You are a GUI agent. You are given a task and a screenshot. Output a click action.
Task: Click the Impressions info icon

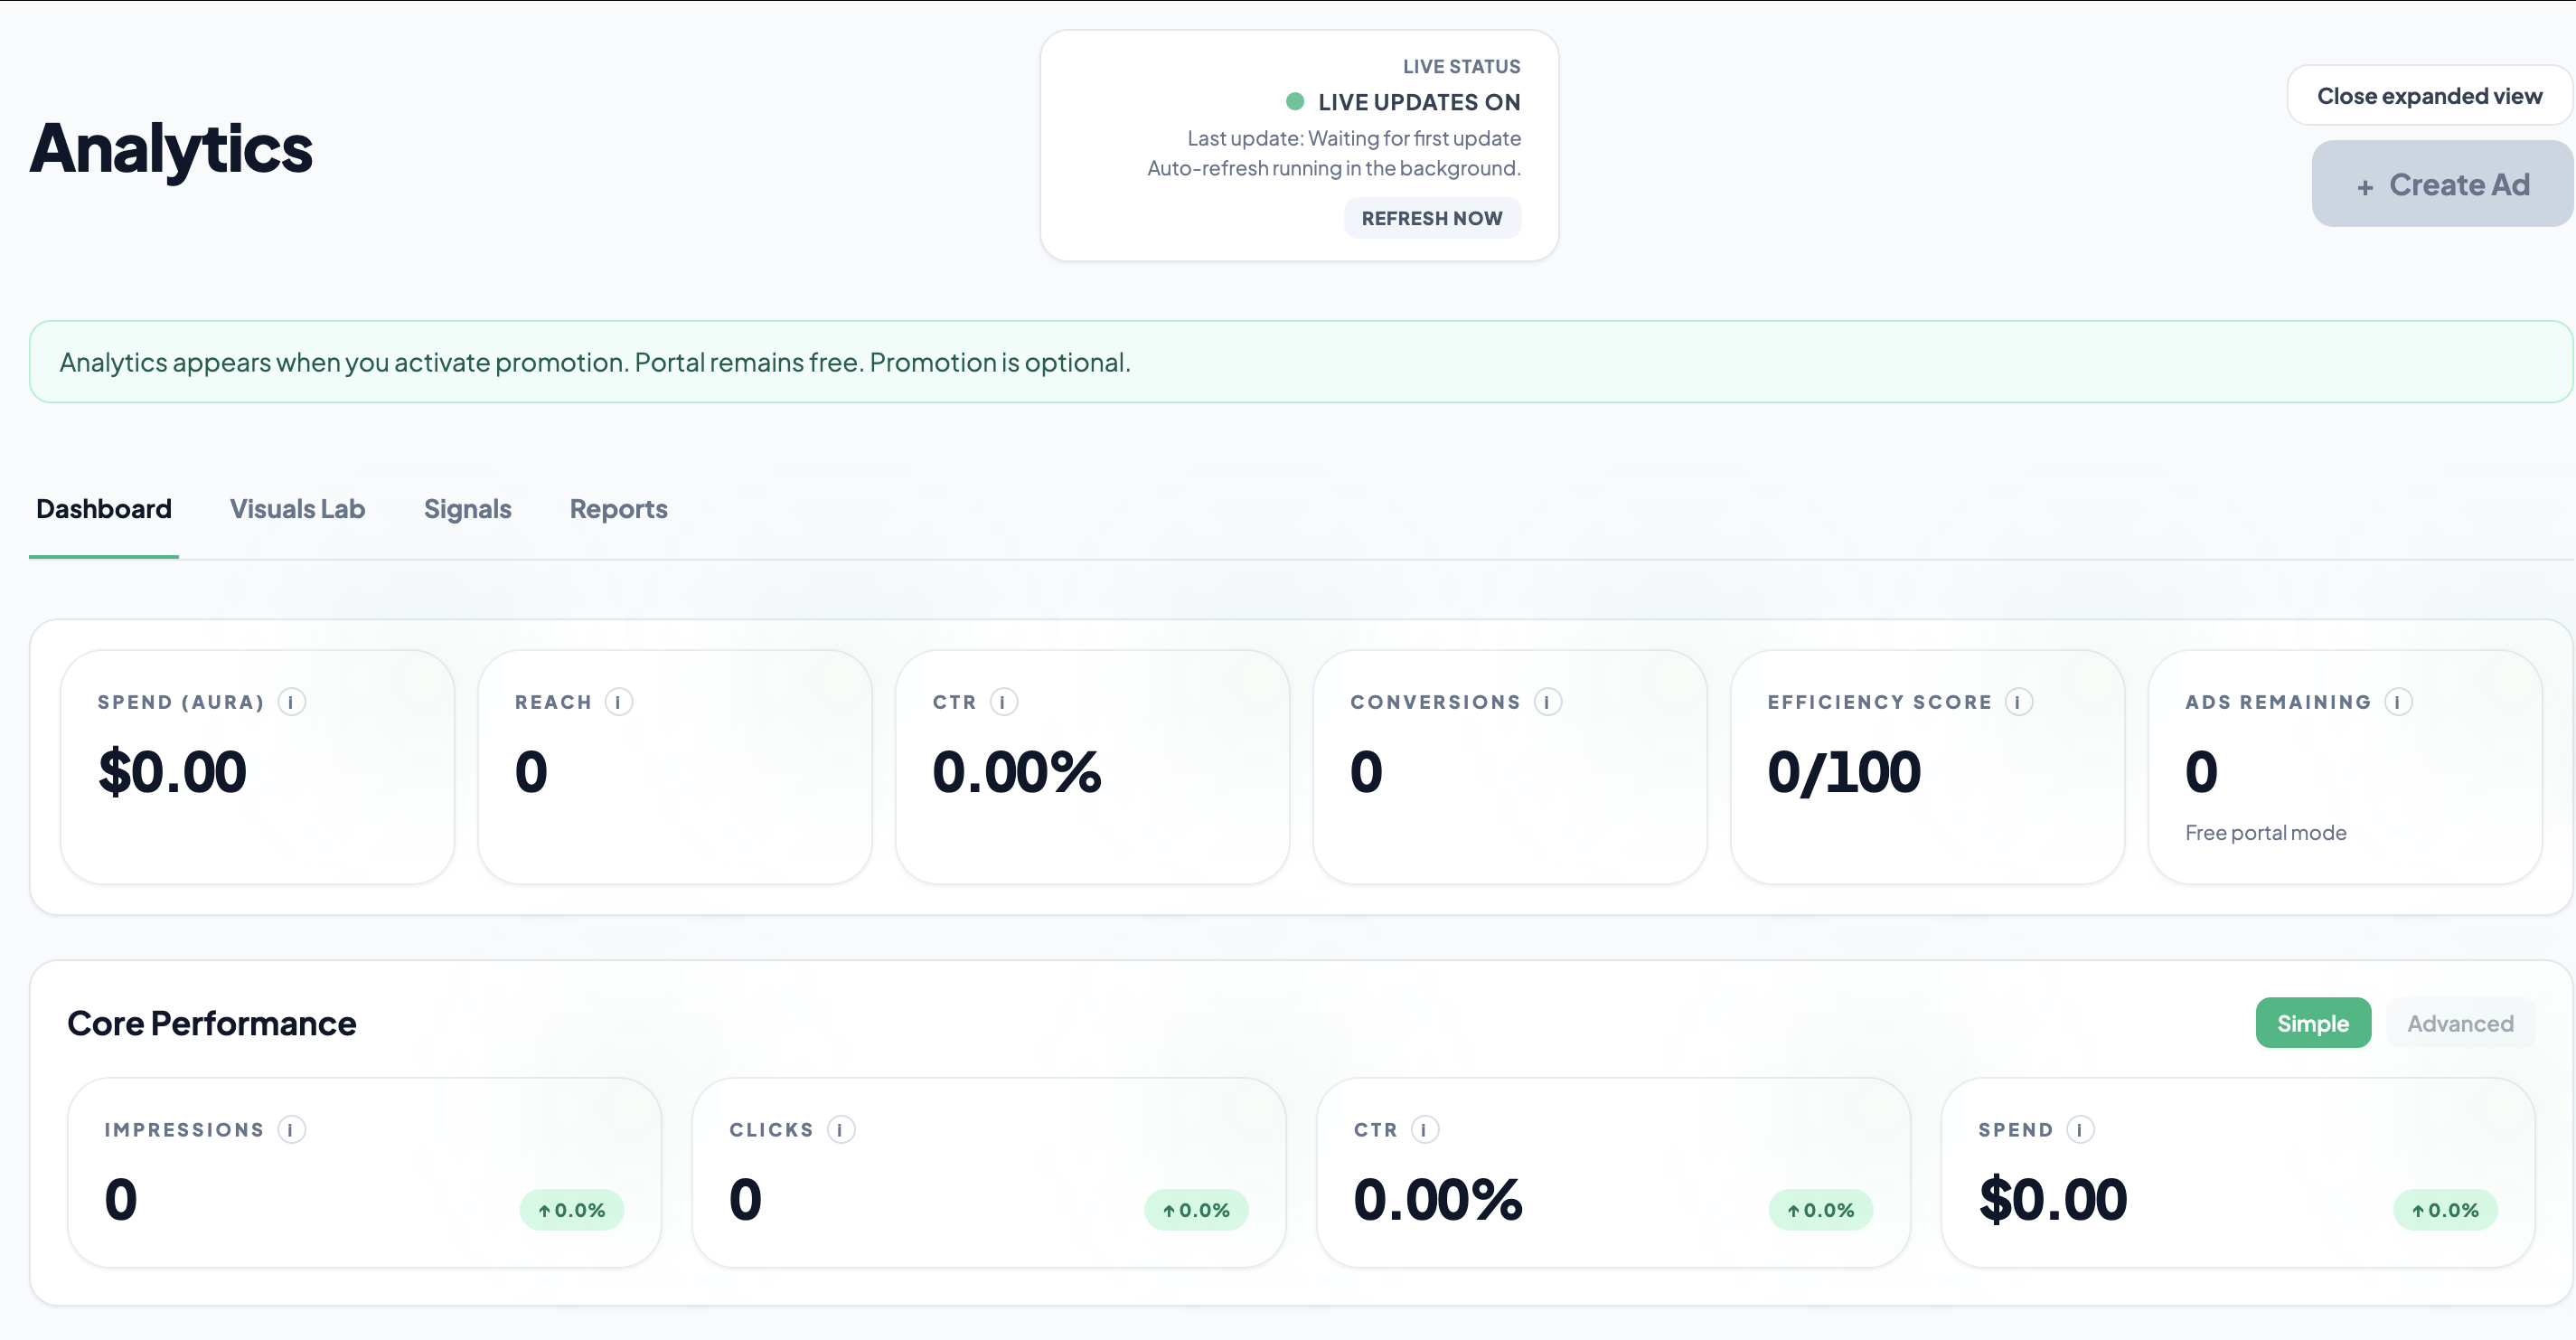[x=291, y=1130]
